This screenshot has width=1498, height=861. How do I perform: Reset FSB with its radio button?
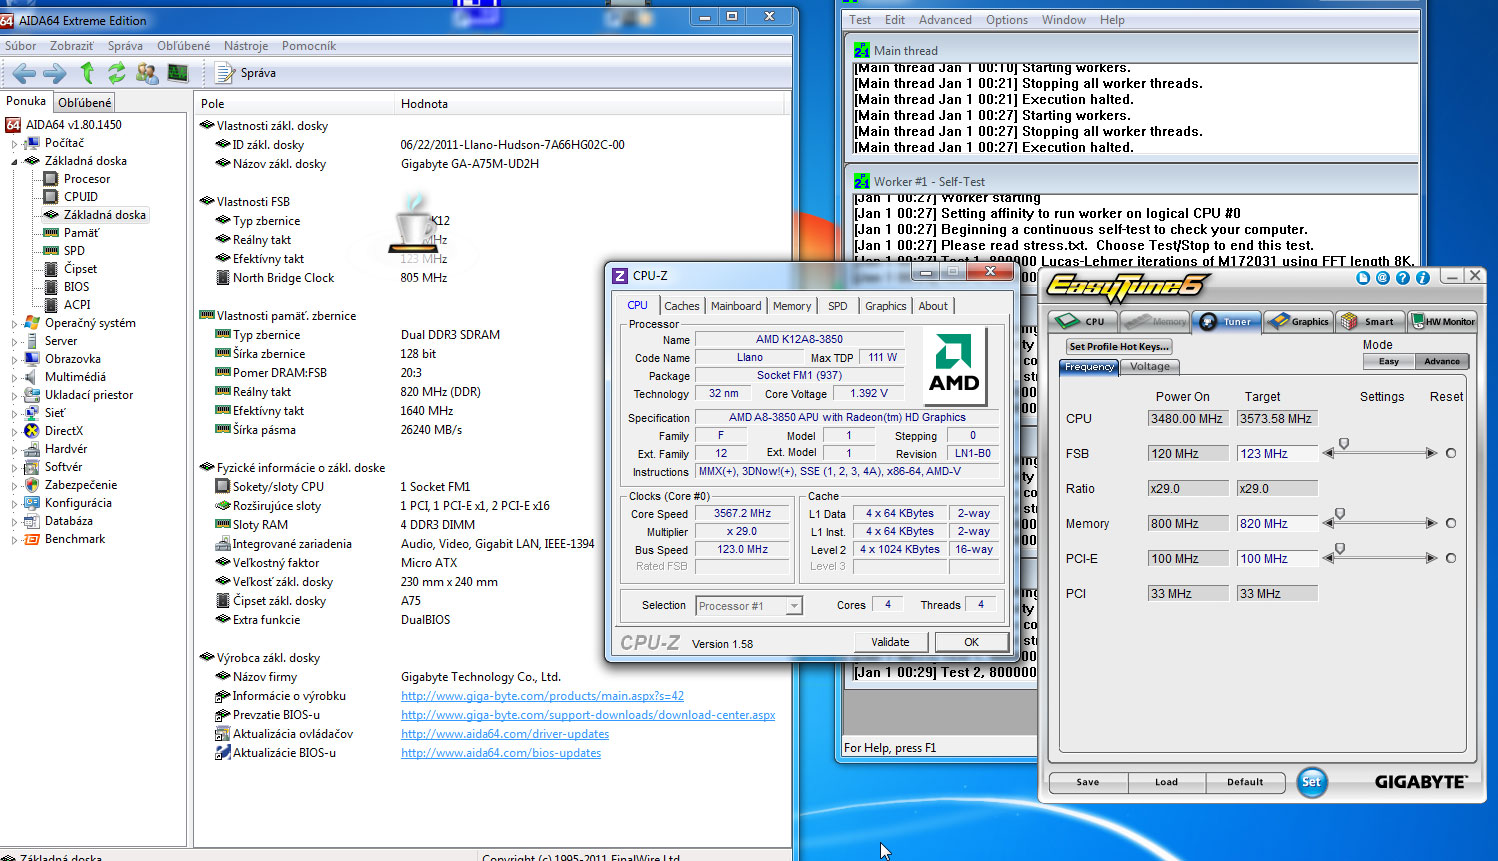click(x=1451, y=453)
